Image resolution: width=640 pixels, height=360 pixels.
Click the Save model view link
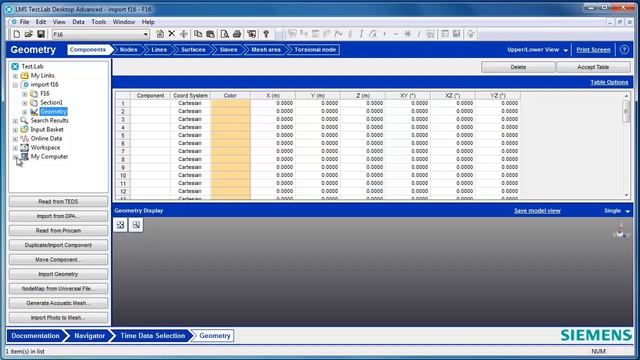[537, 211]
